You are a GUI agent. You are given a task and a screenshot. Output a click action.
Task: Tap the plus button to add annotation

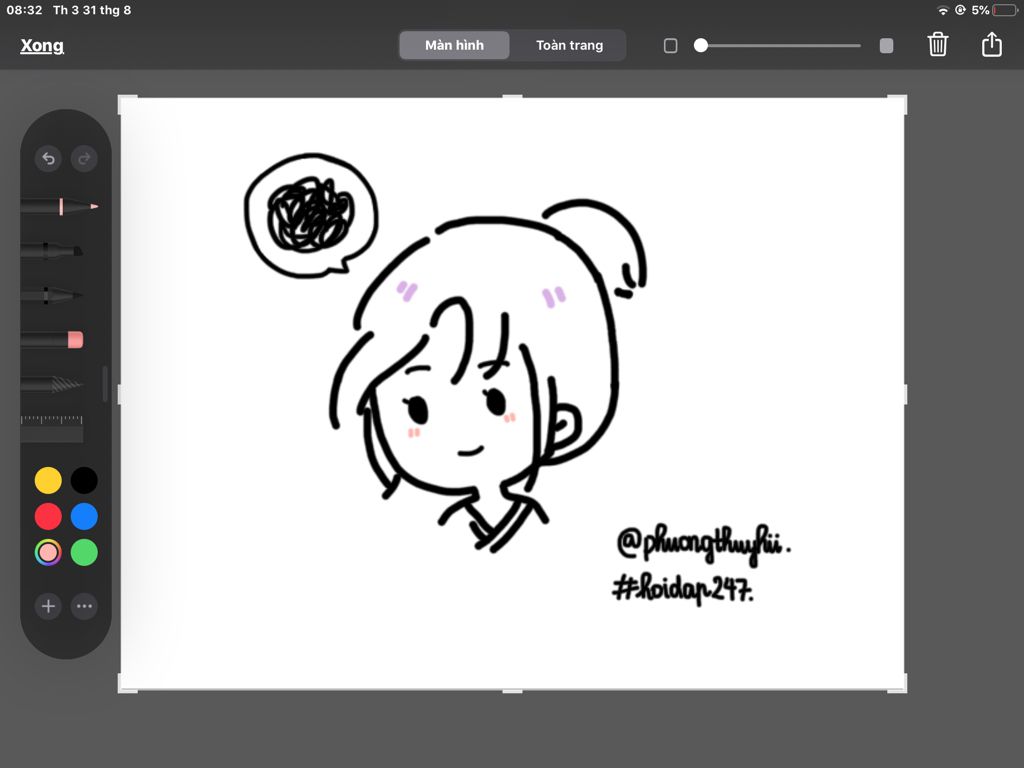click(48, 606)
